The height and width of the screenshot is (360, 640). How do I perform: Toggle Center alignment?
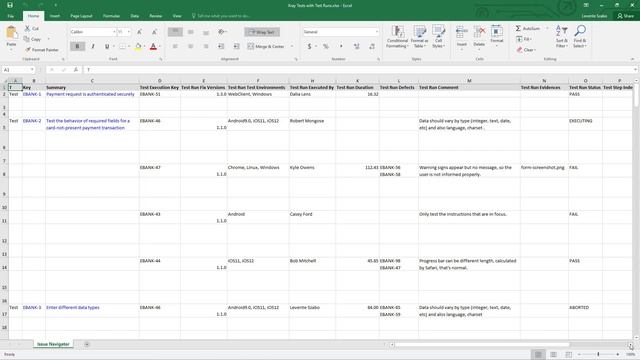191,47
